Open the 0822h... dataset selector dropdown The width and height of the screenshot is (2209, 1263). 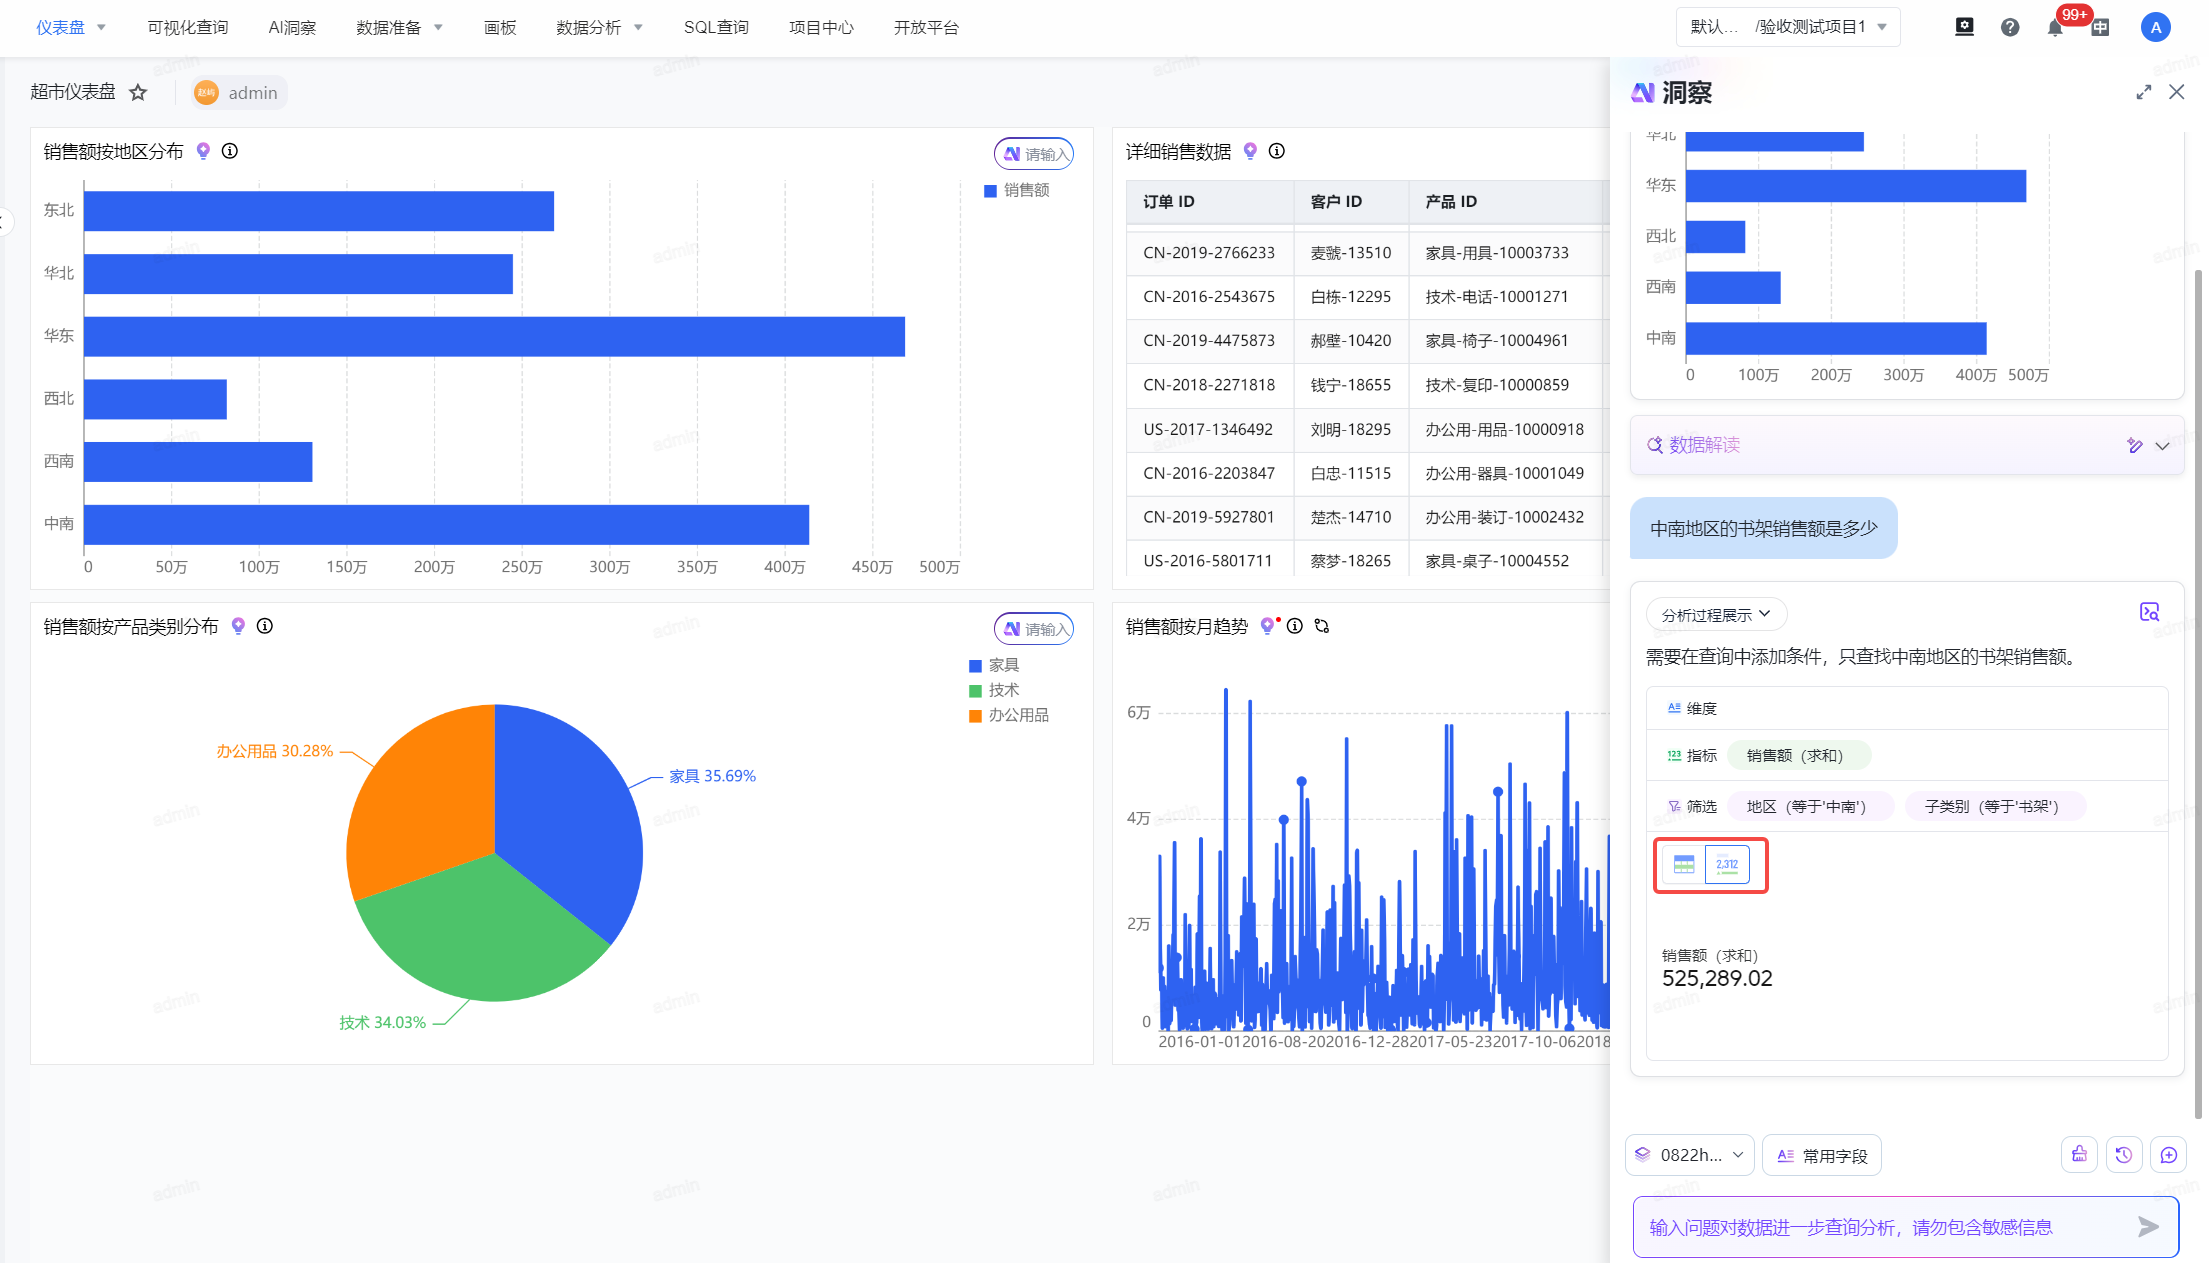(x=1690, y=1155)
